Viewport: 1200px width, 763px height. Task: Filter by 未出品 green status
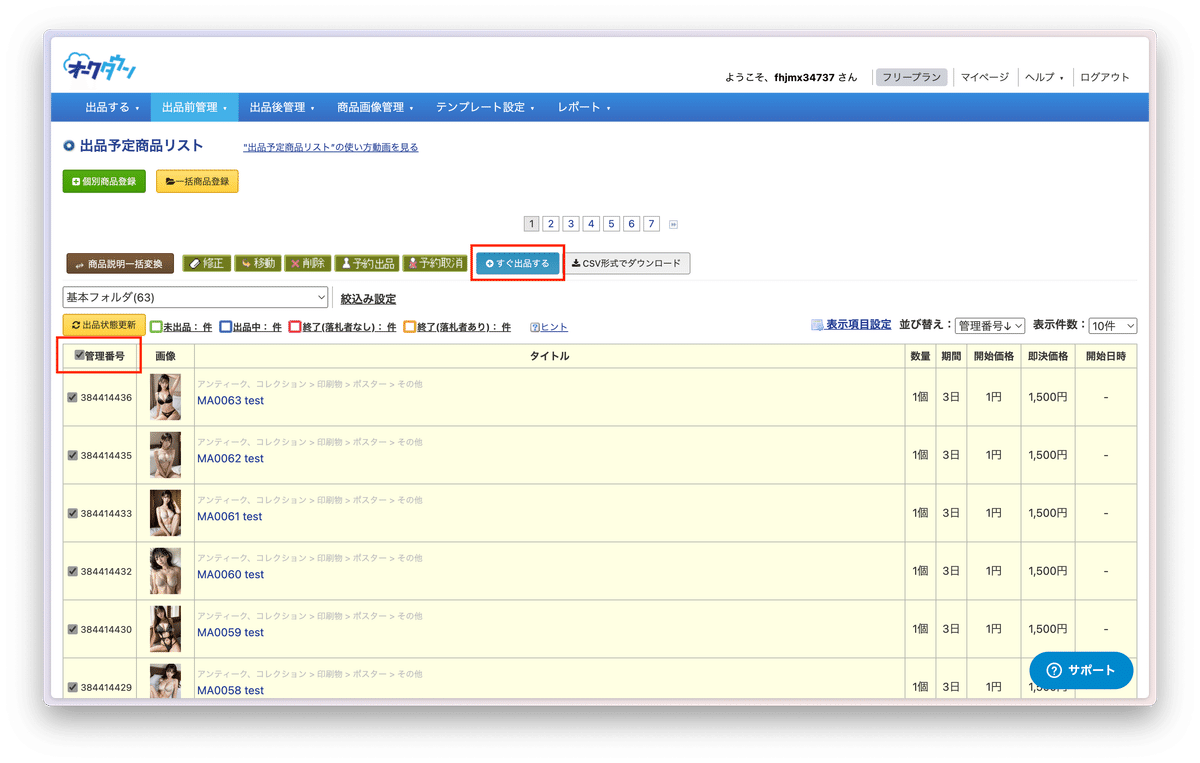(181, 327)
